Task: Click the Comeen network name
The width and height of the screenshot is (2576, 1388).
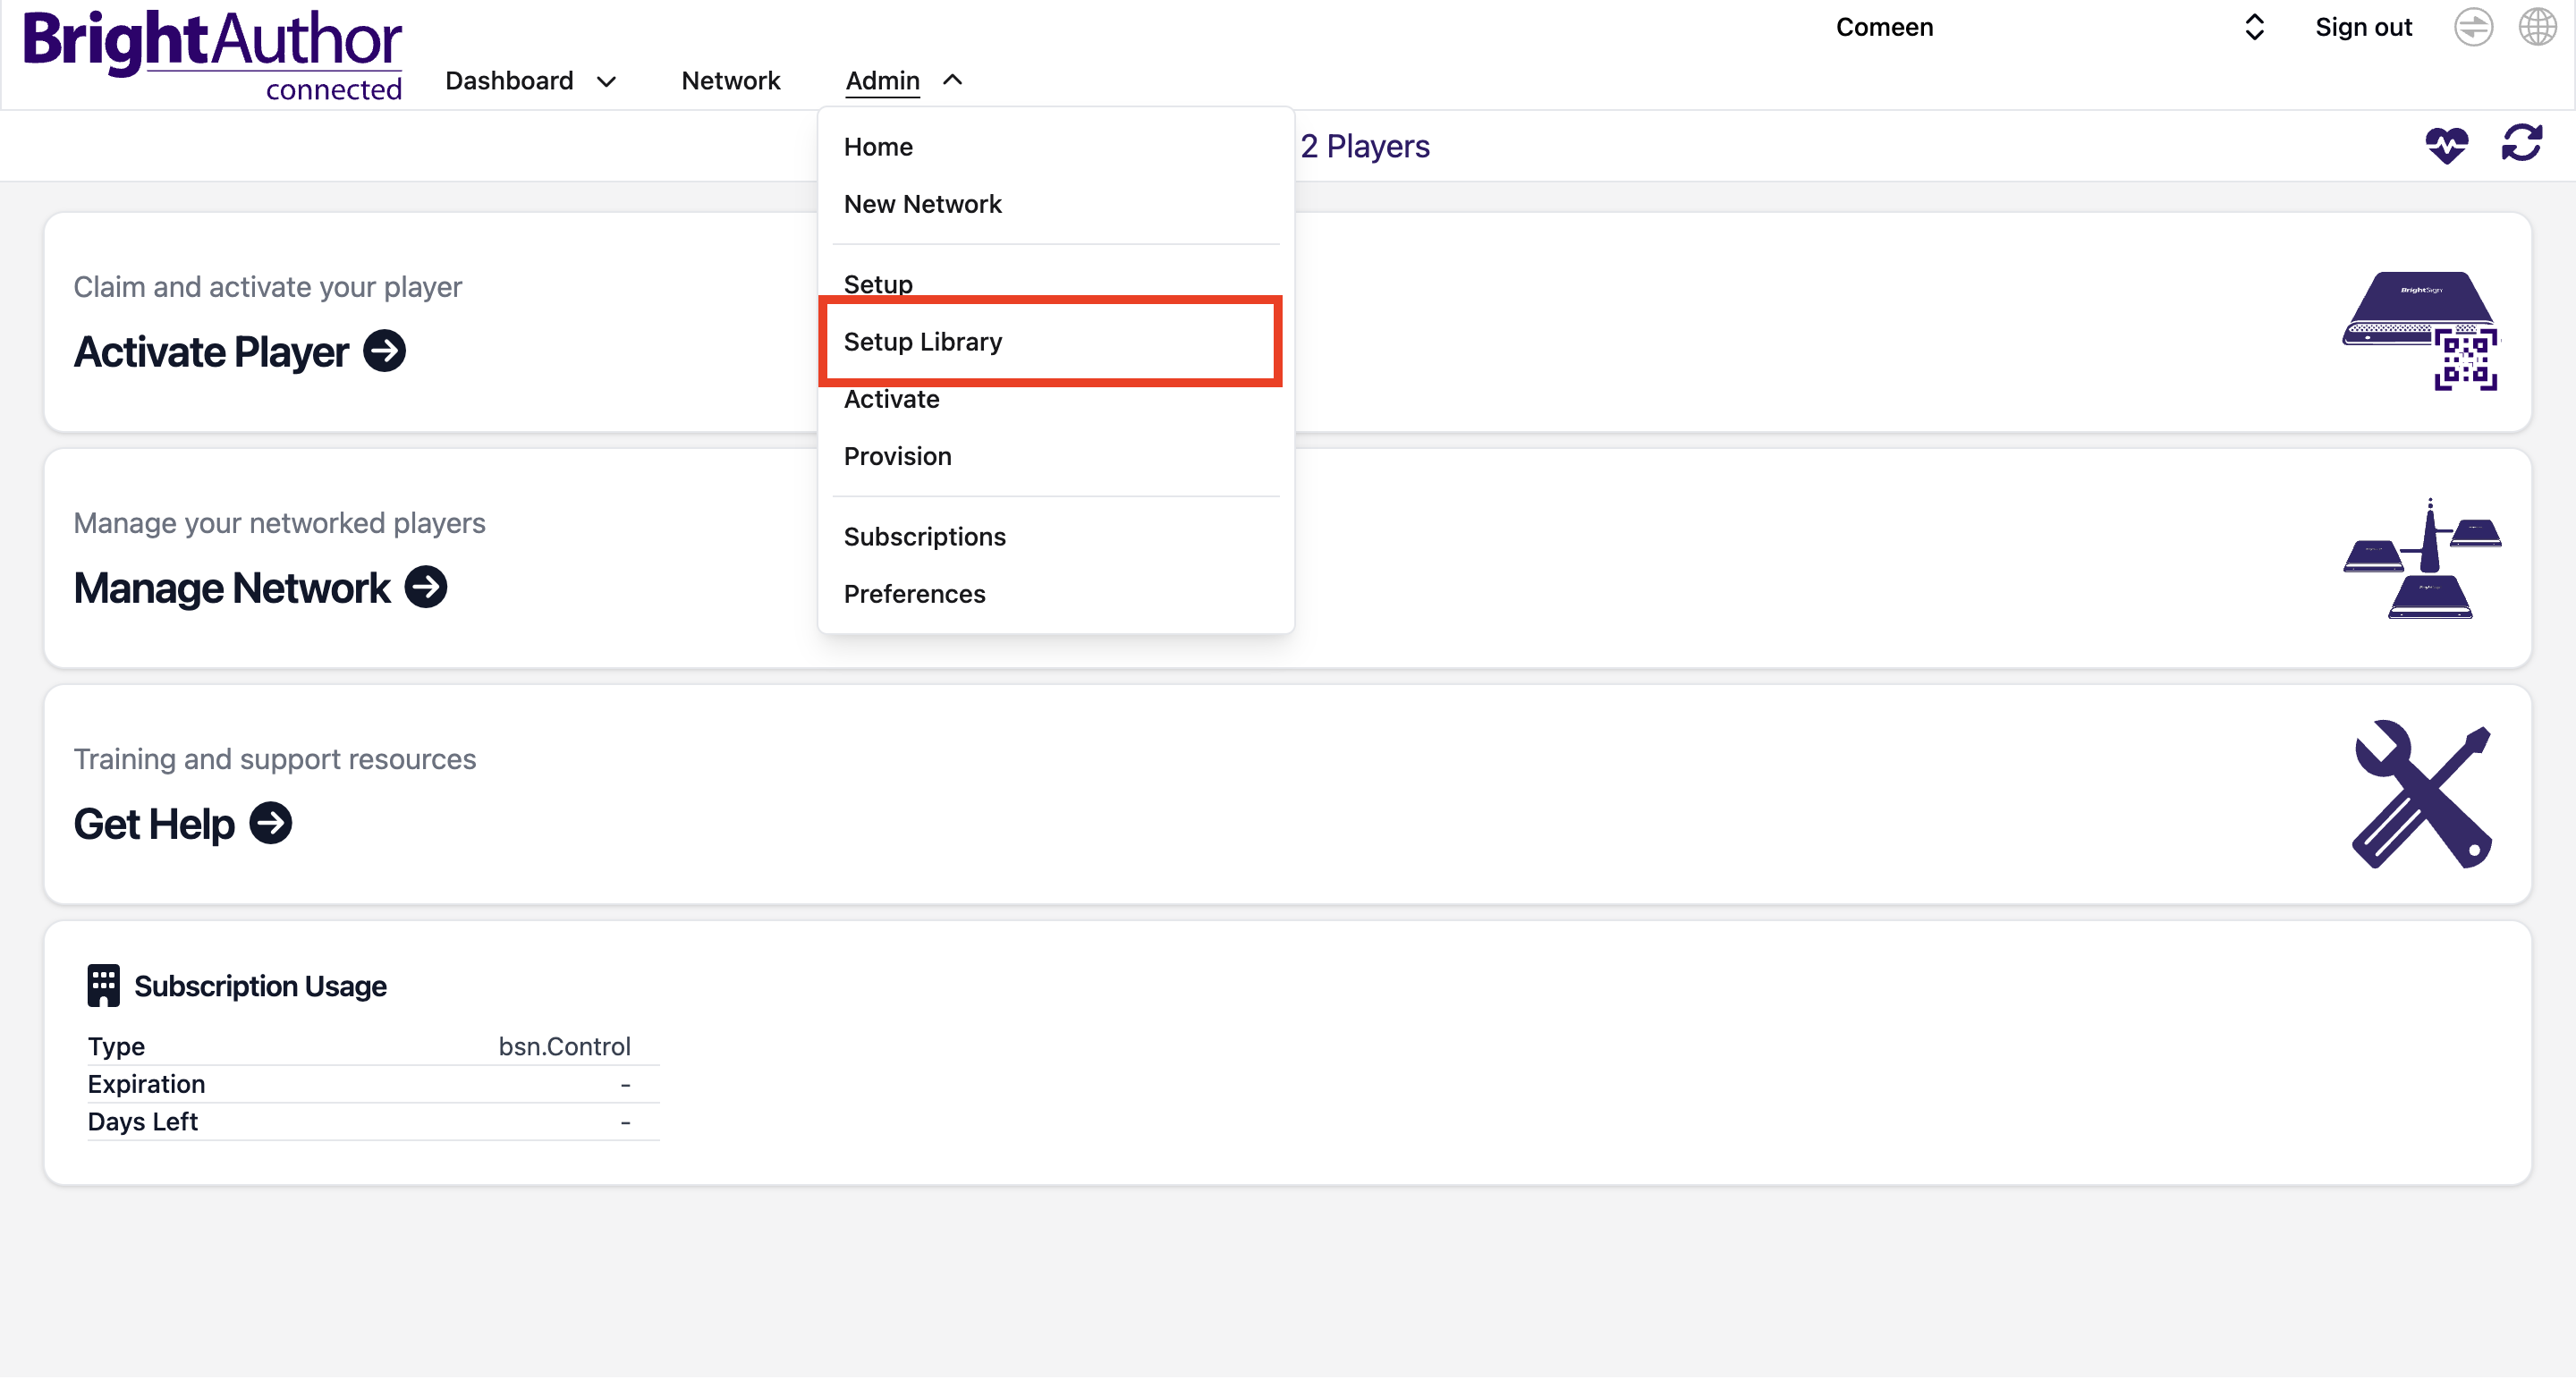Action: click(x=1884, y=27)
